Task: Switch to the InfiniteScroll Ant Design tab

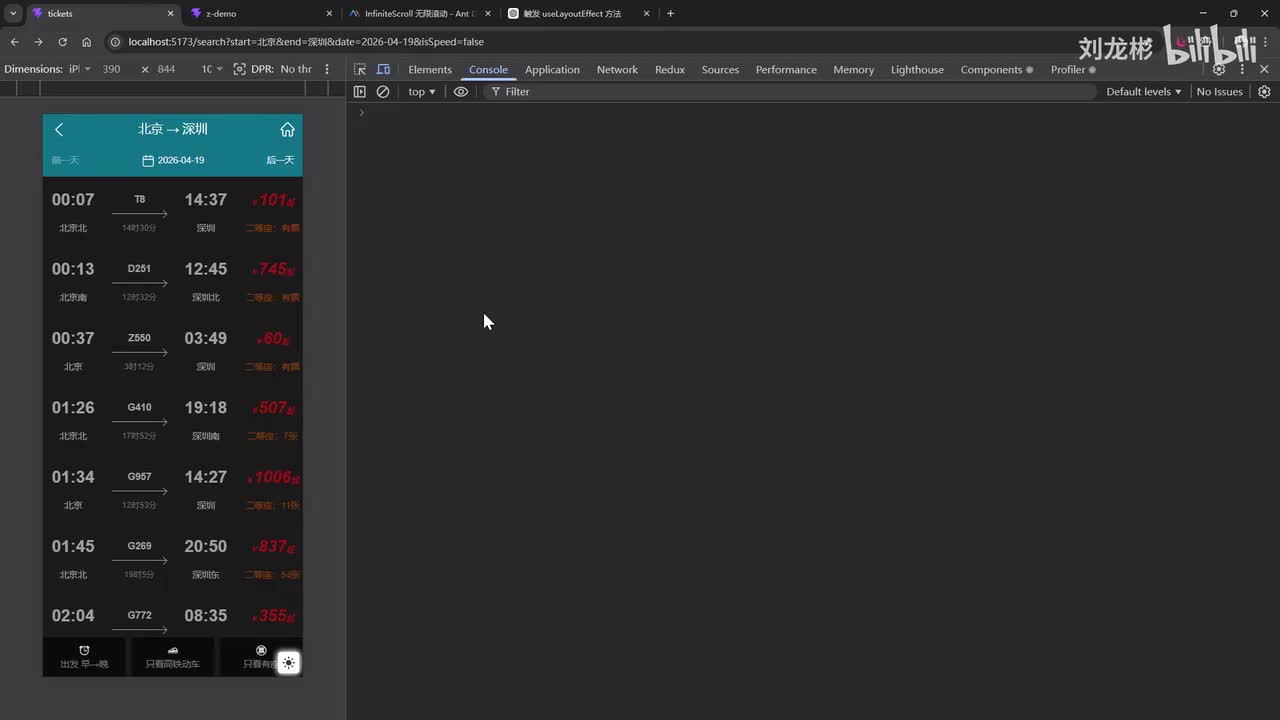Action: 420,14
